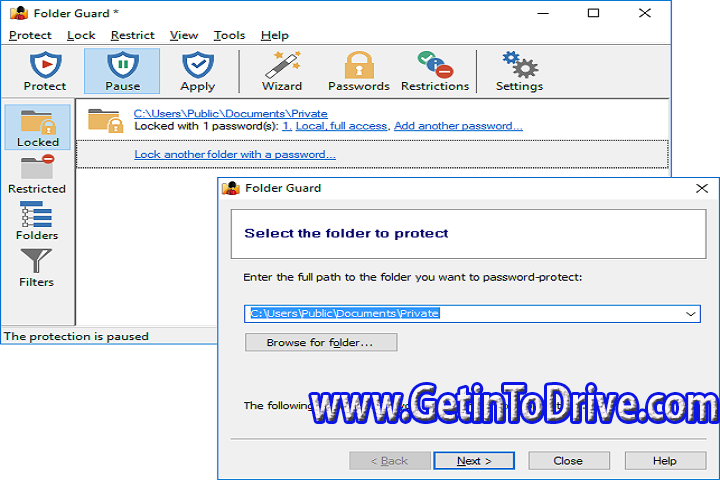
Task: Open the Lock menu
Action: click(x=81, y=35)
